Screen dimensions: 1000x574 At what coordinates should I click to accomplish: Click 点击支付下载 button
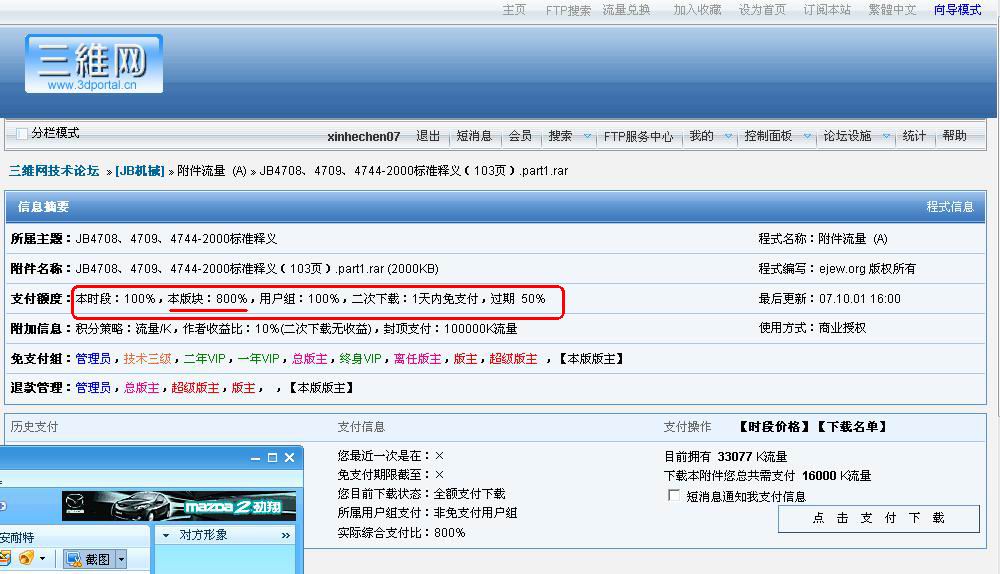(x=878, y=519)
